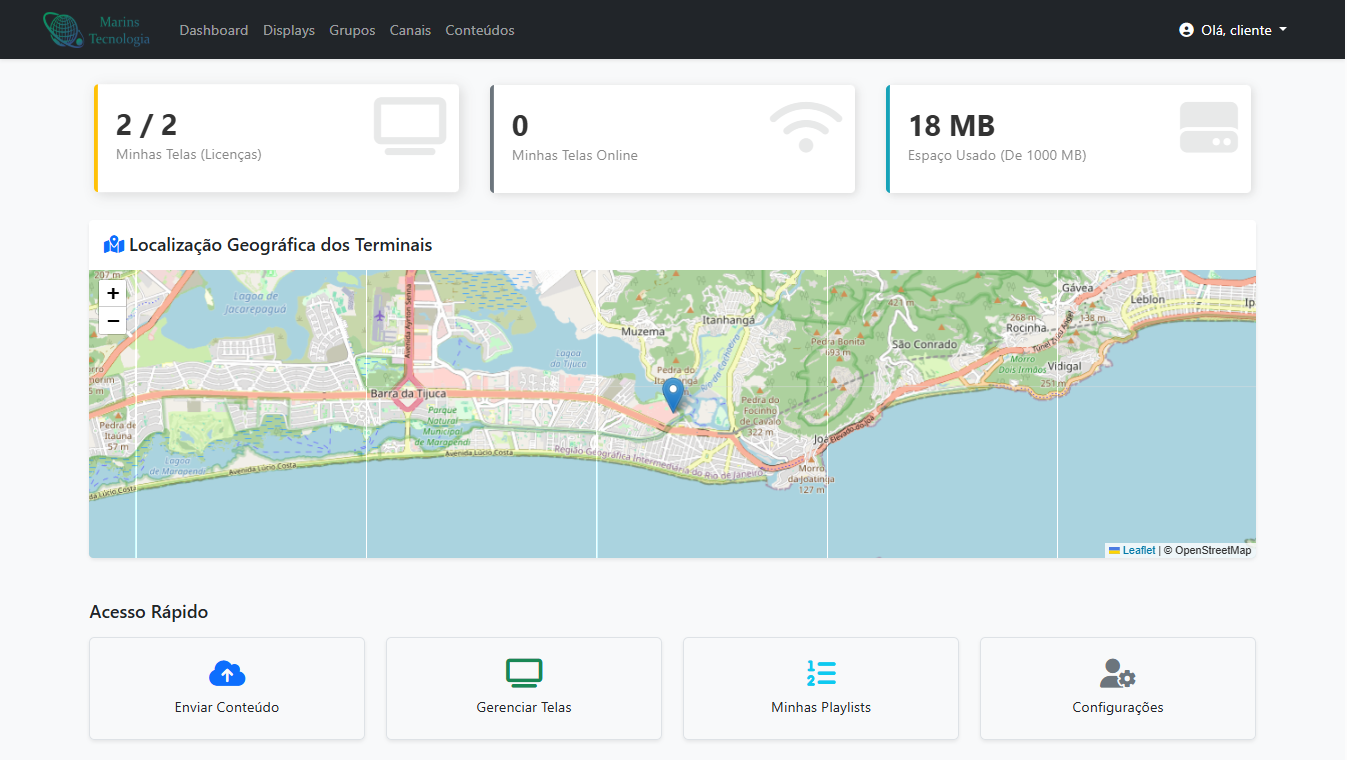Open the Leaflet attribution link
The width and height of the screenshot is (1347, 760).
[1138, 550]
